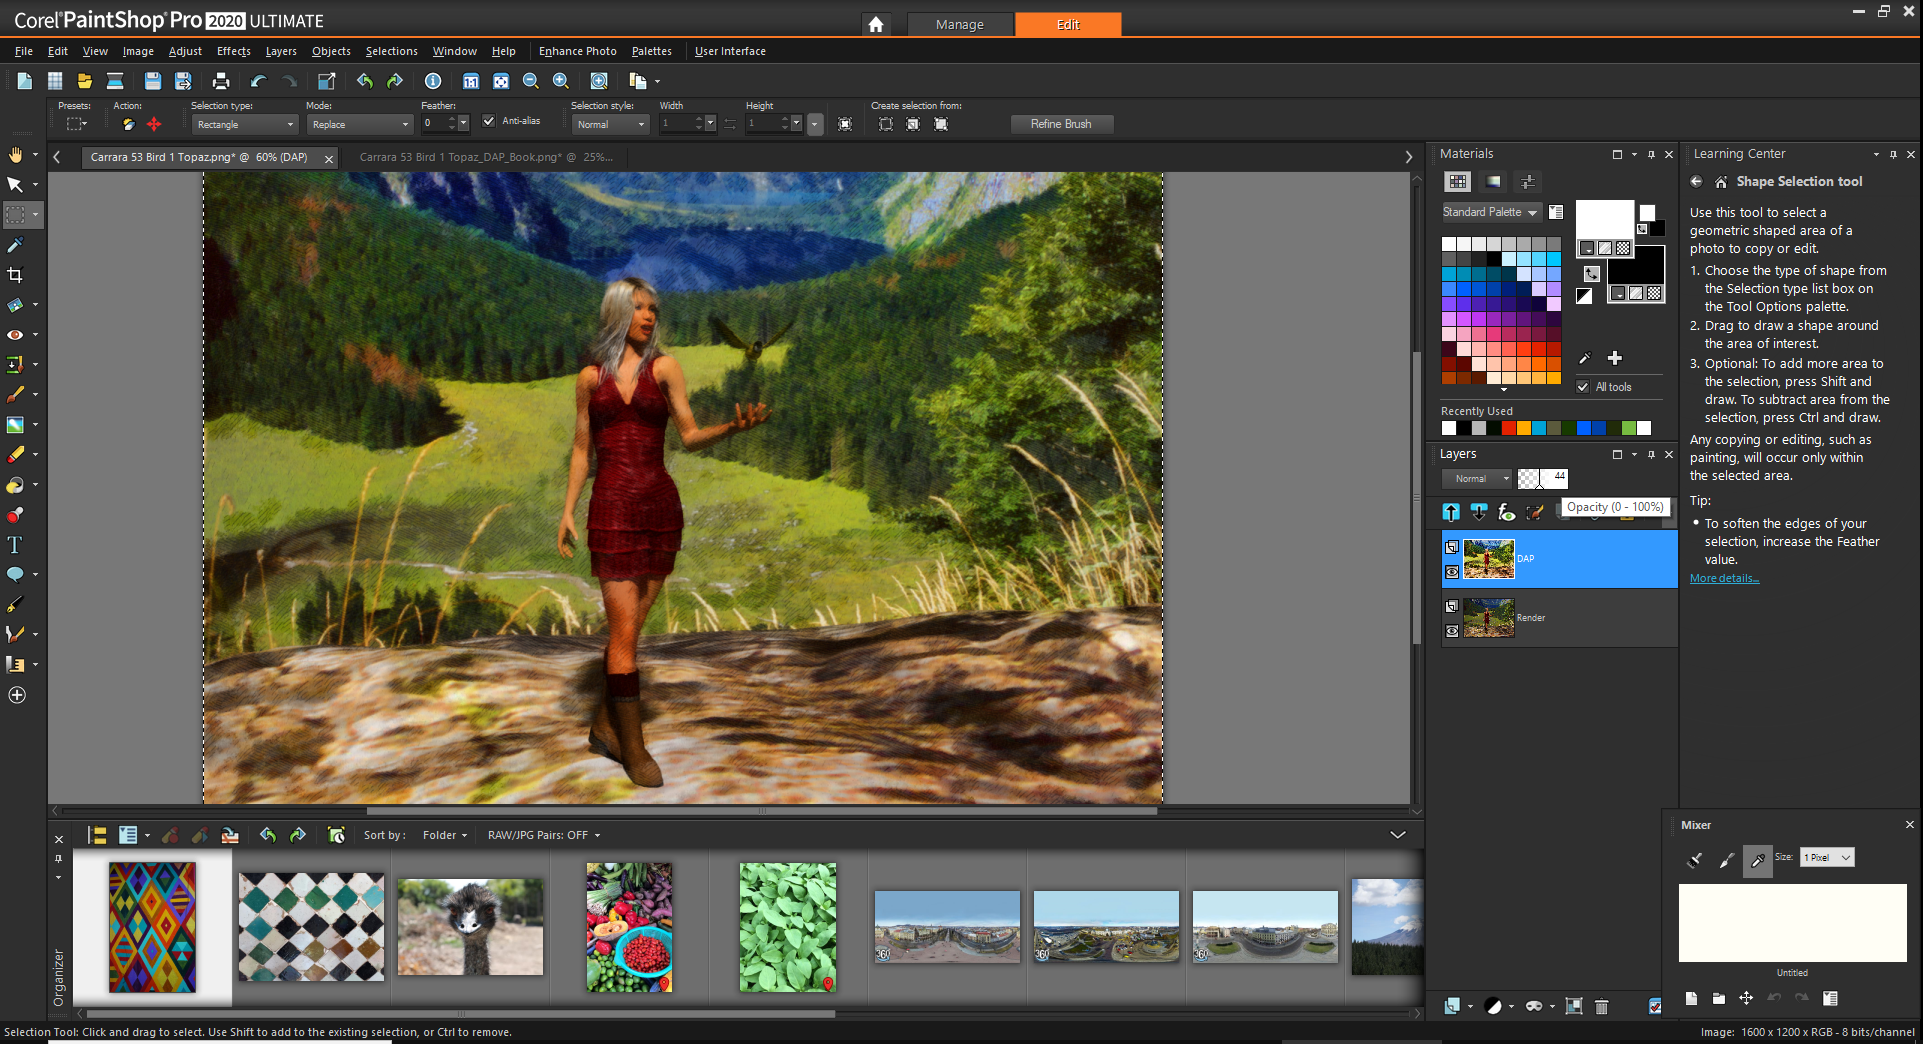Open the More details link
1923x1044 pixels.
1724,578
